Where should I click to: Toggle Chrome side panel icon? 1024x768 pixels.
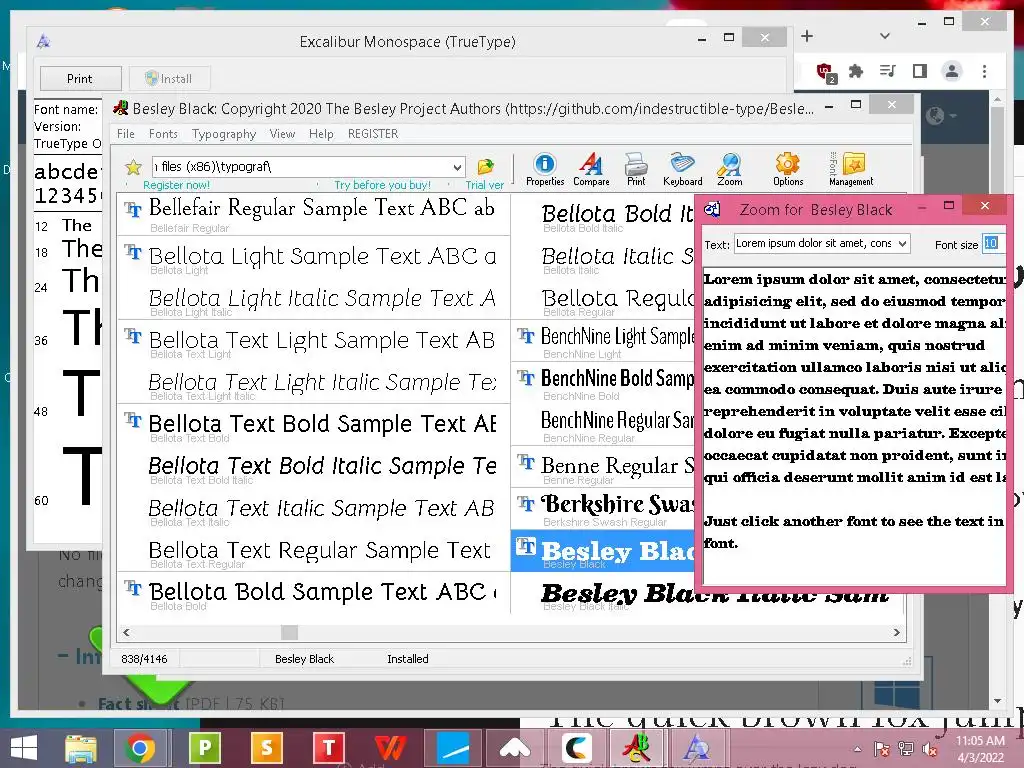pyautogui.click(x=920, y=71)
